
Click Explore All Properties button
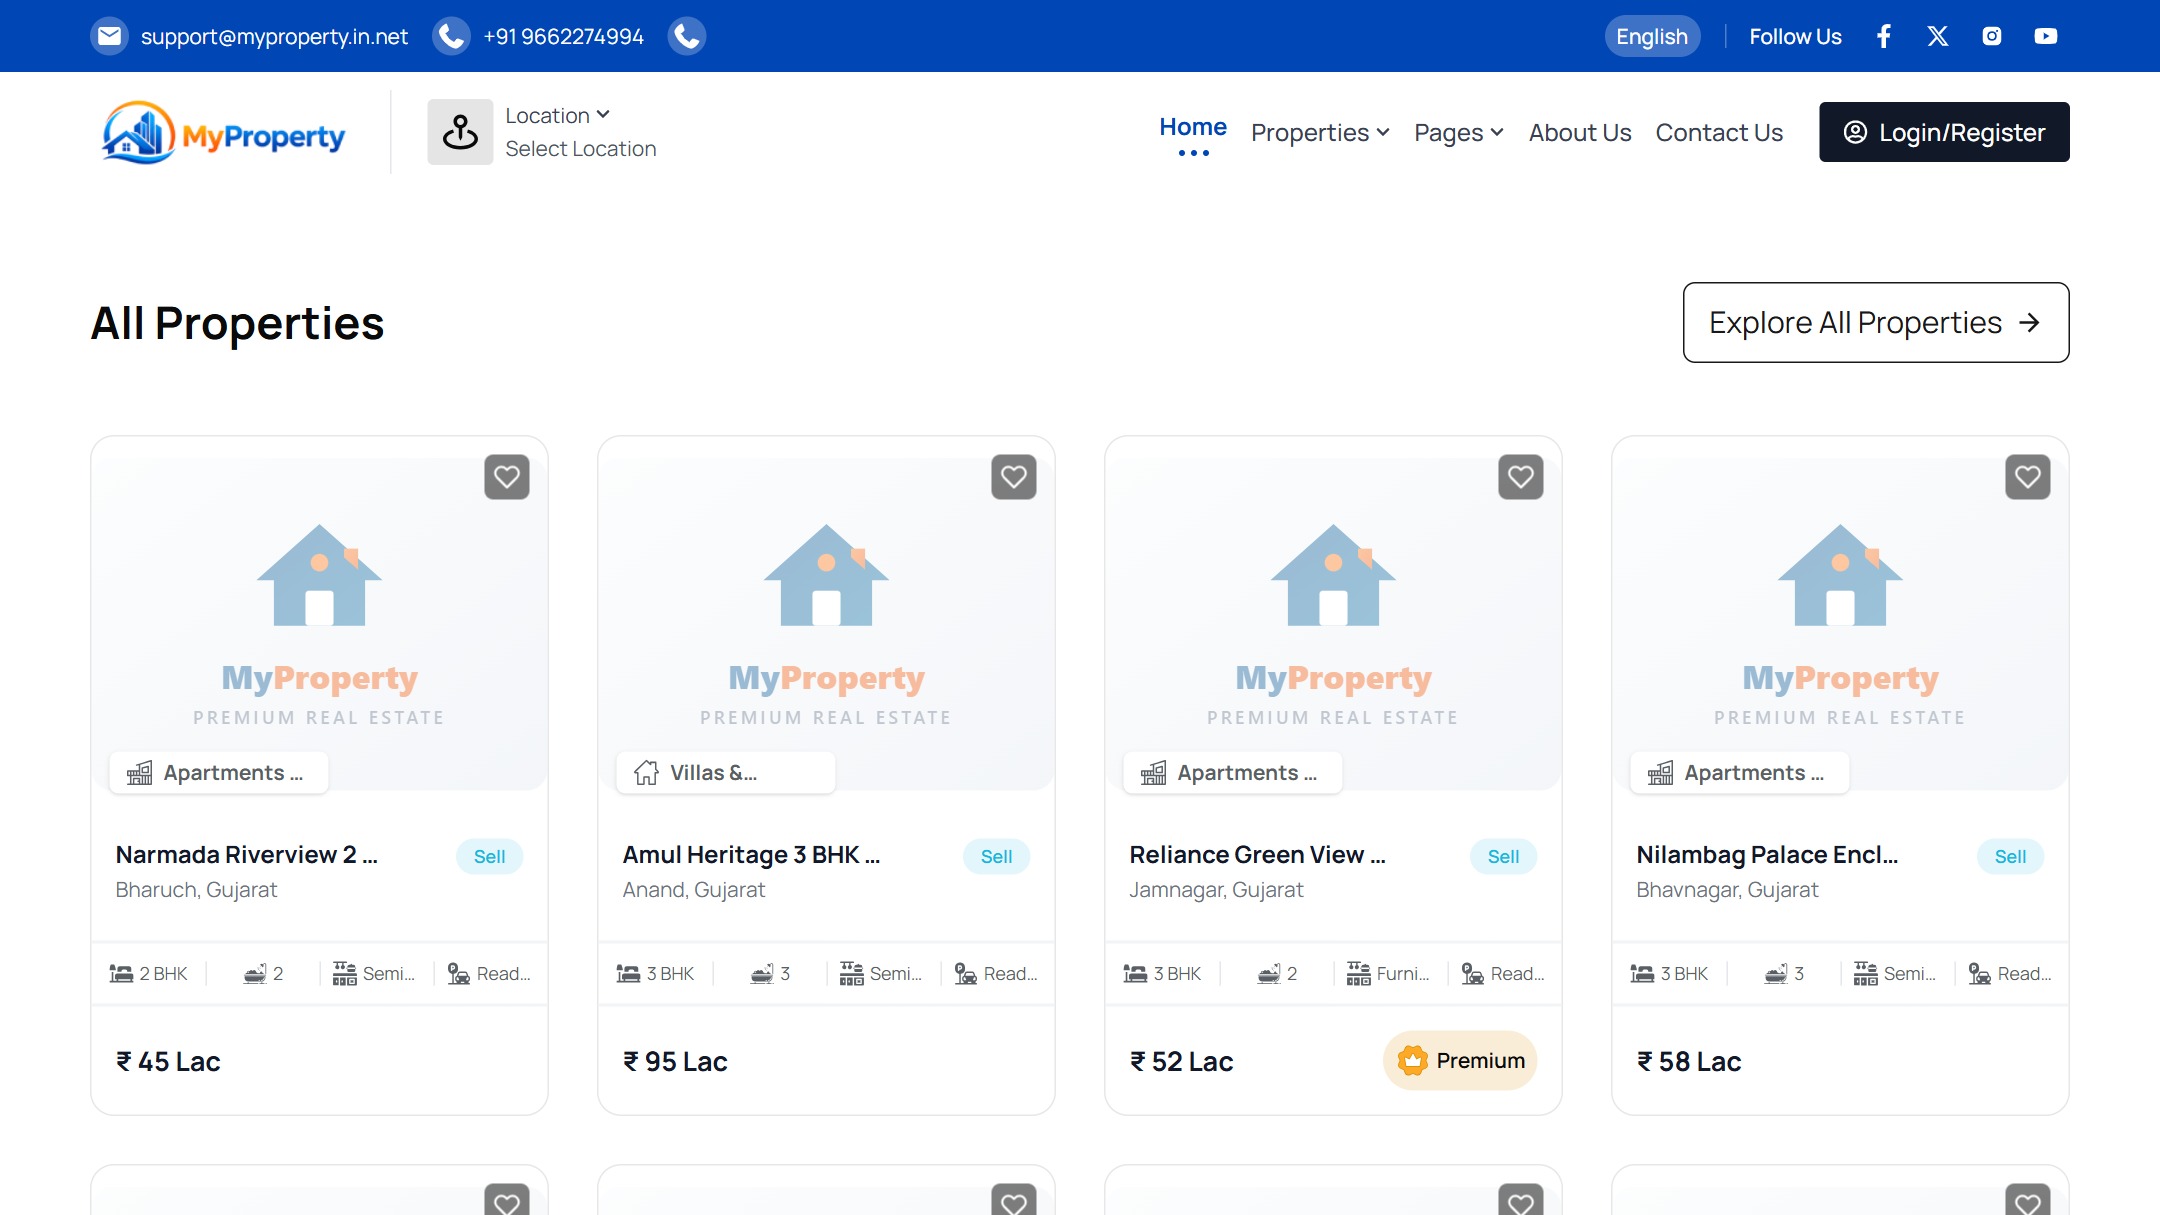(x=1876, y=323)
